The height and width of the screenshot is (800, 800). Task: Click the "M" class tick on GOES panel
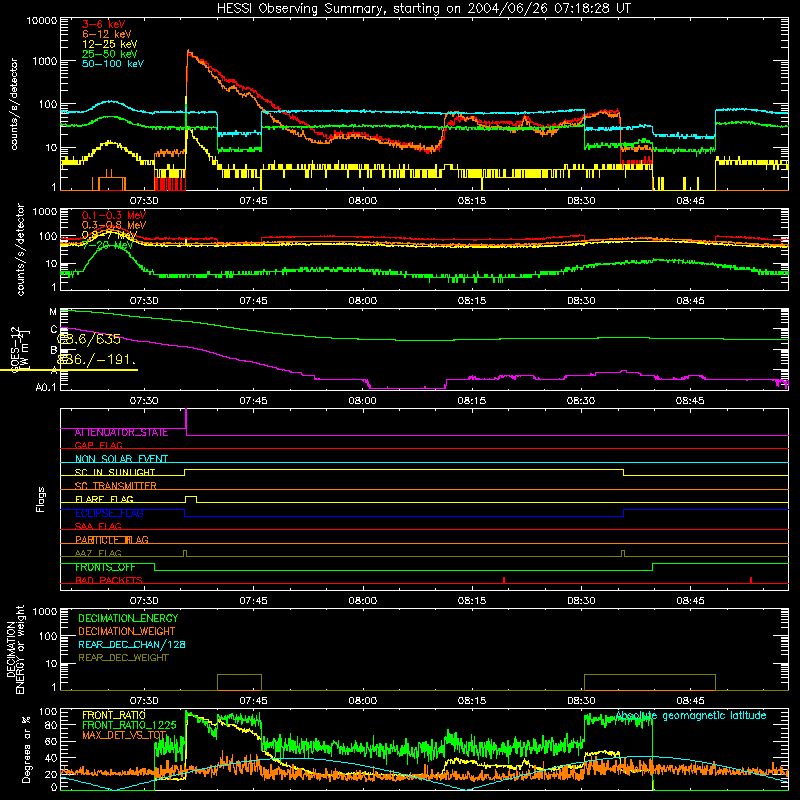pos(53,312)
